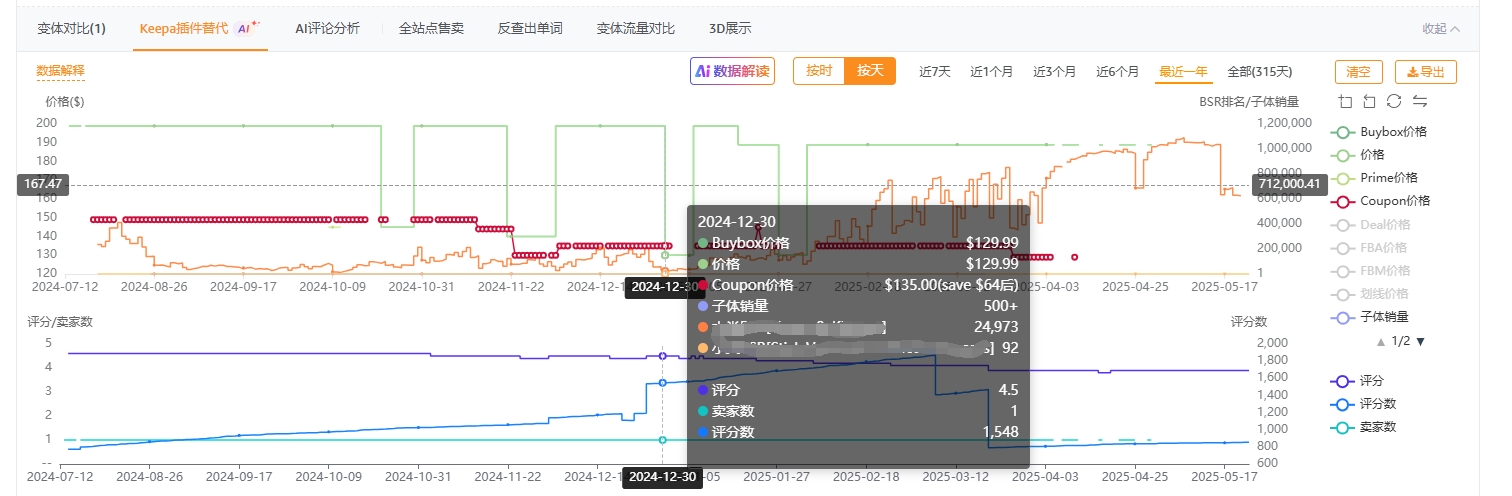The width and height of the screenshot is (1512, 496).
Task: Click the 导出 export button
Action: [x=1426, y=72]
